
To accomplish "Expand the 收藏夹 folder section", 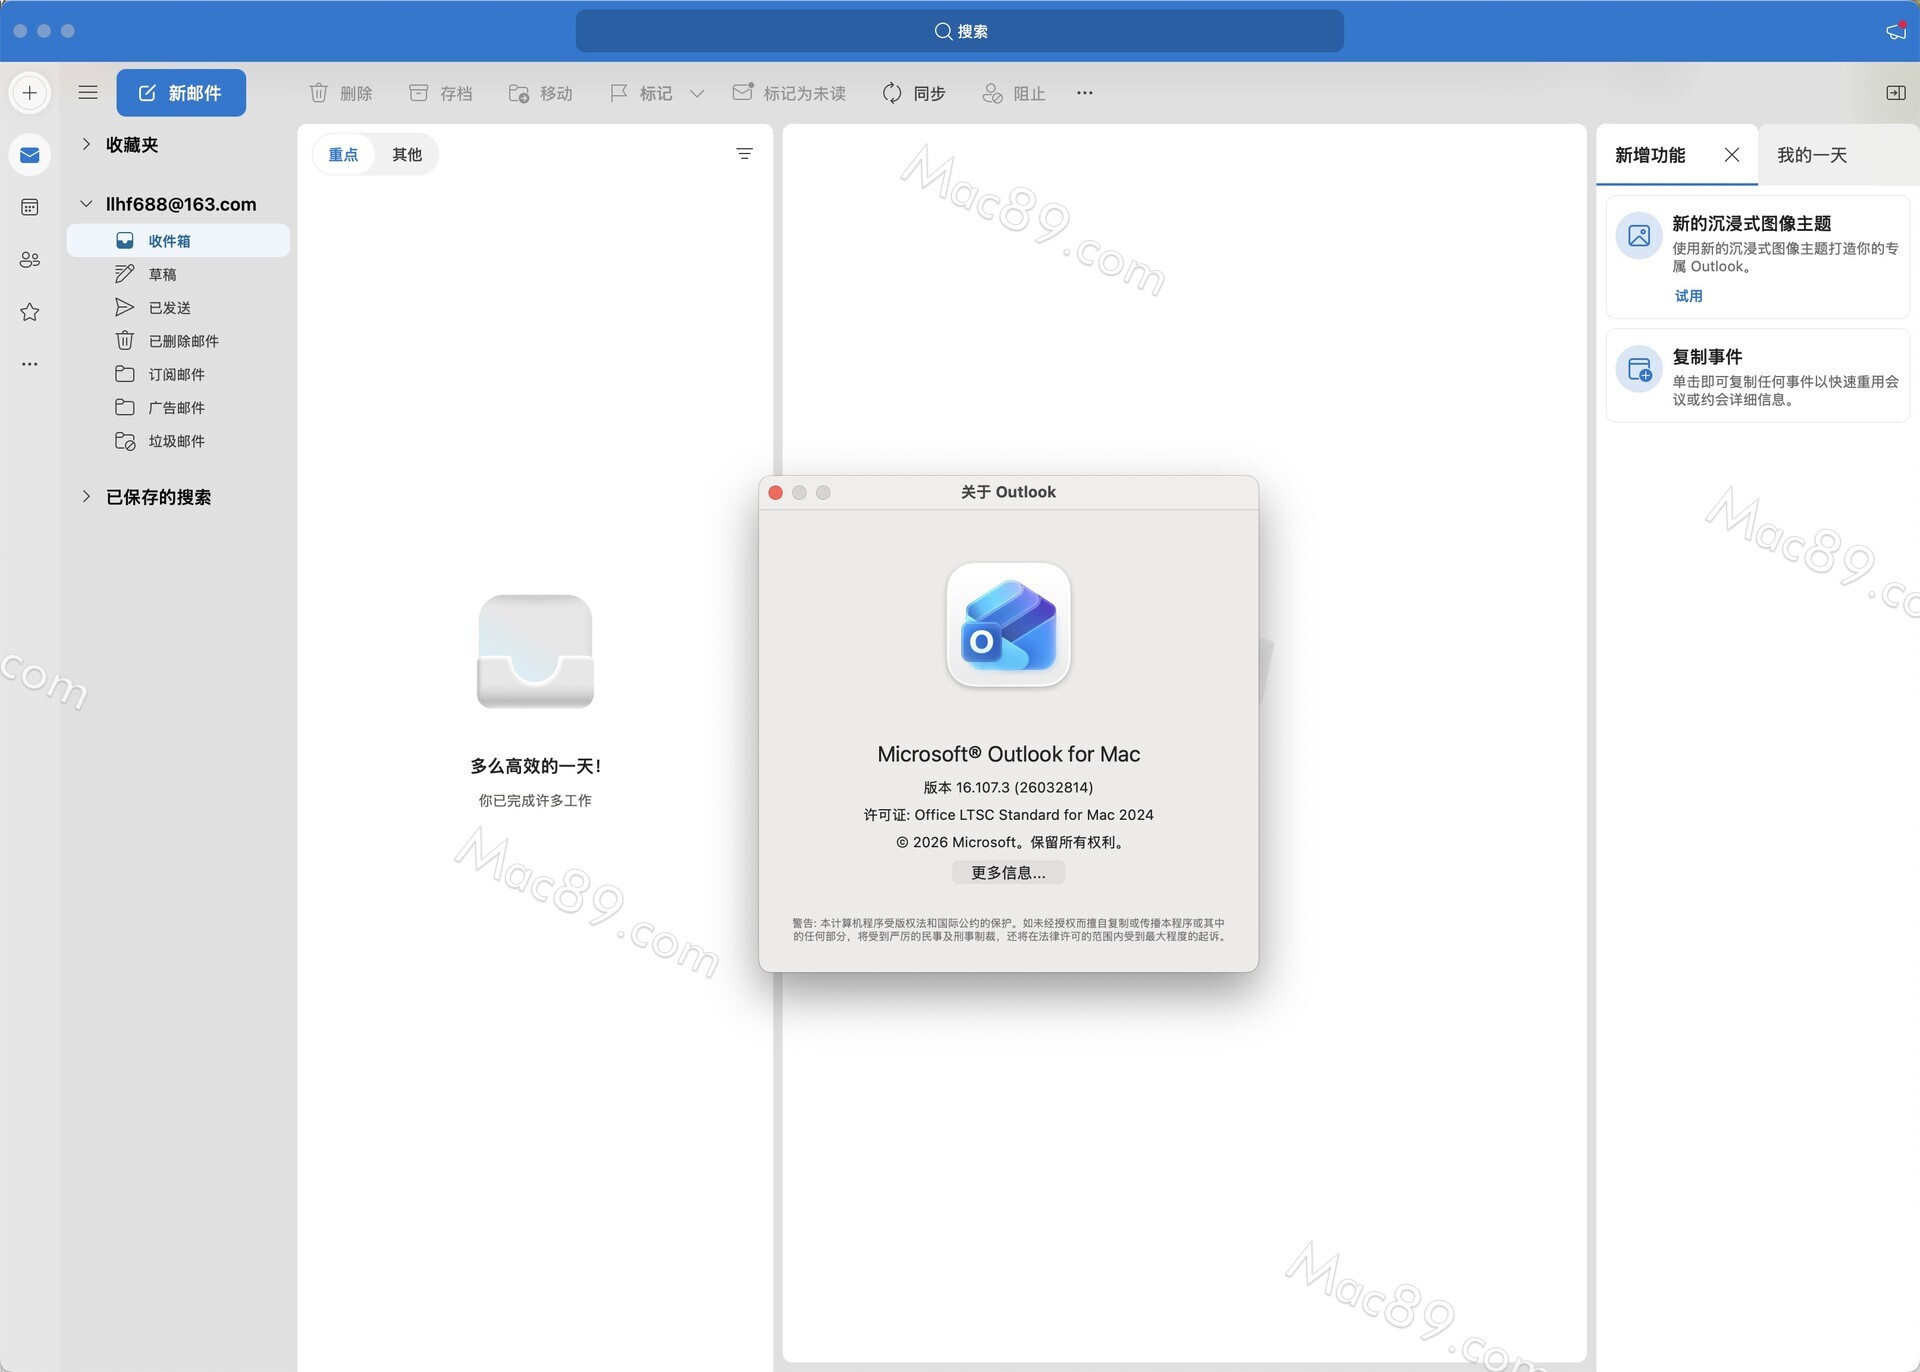I will pos(85,145).
